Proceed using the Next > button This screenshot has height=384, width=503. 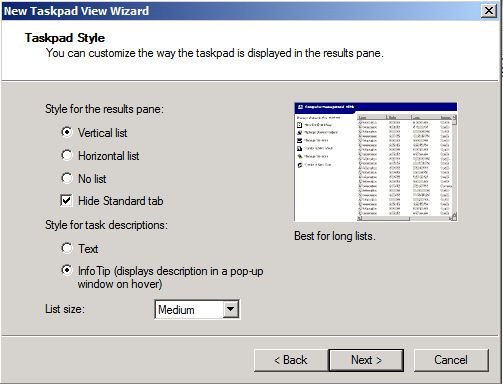366,360
